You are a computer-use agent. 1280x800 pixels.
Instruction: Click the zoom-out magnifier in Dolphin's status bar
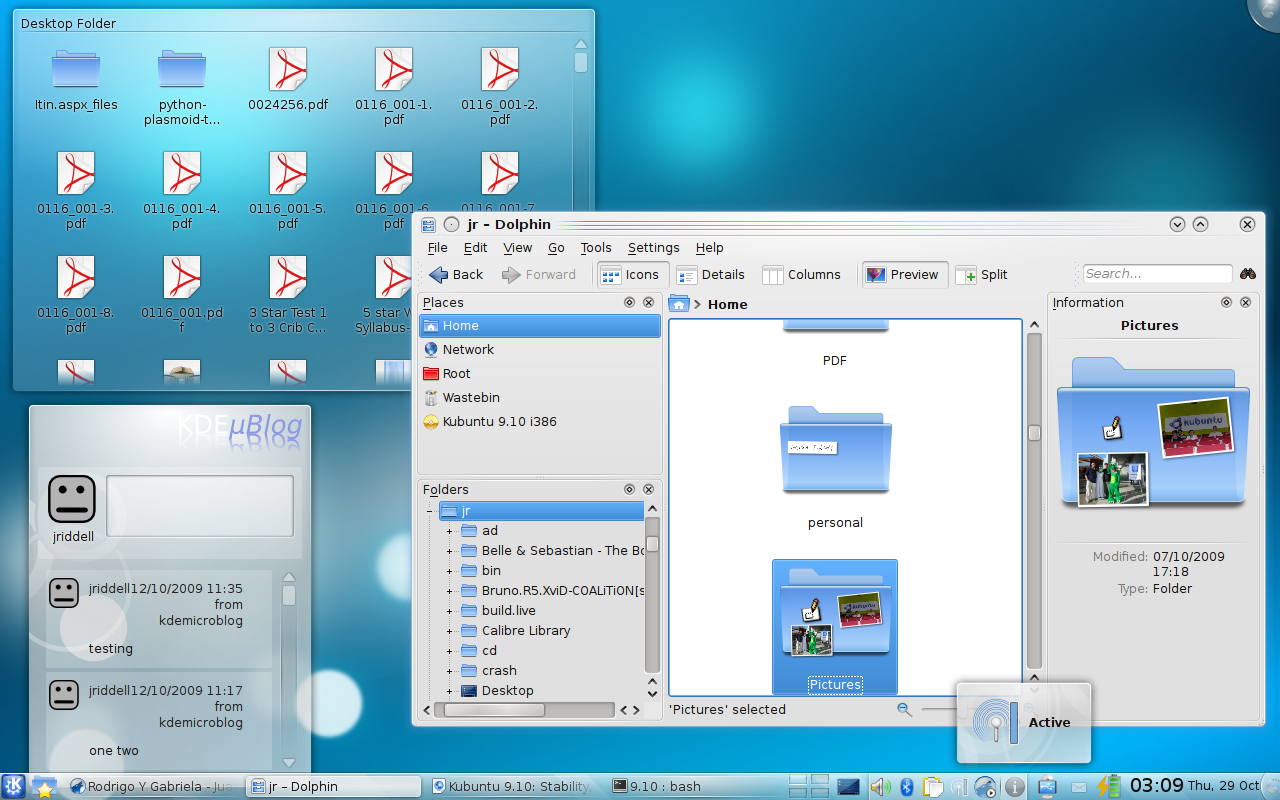[904, 708]
